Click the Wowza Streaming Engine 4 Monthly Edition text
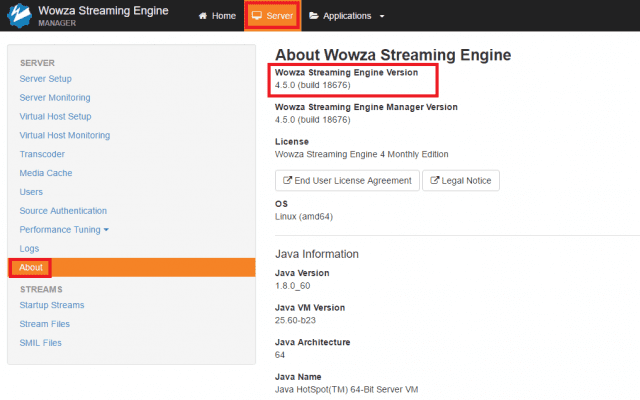The height and width of the screenshot is (400, 640). (x=362, y=154)
